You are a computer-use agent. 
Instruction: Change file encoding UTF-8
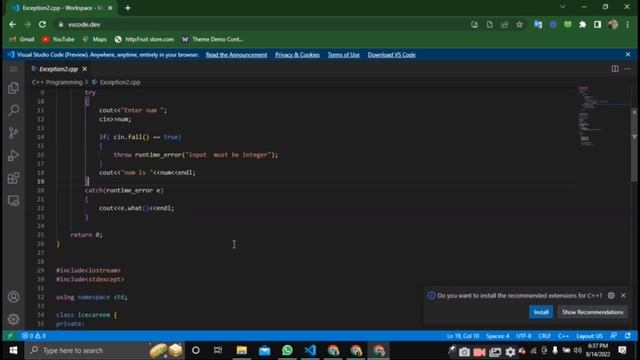[524, 336]
